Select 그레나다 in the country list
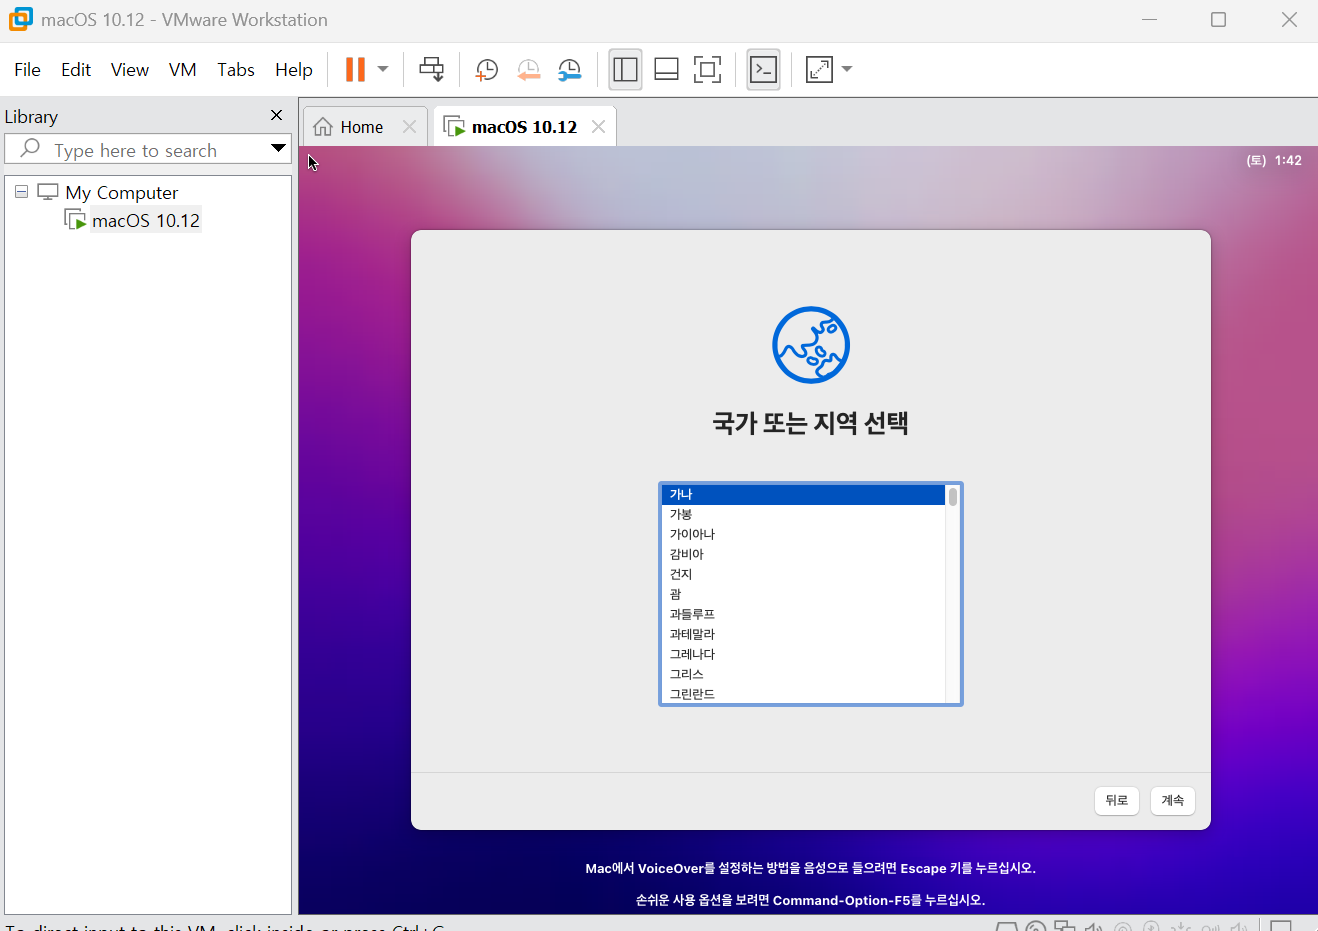The width and height of the screenshot is (1318, 931). tap(803, 654)
